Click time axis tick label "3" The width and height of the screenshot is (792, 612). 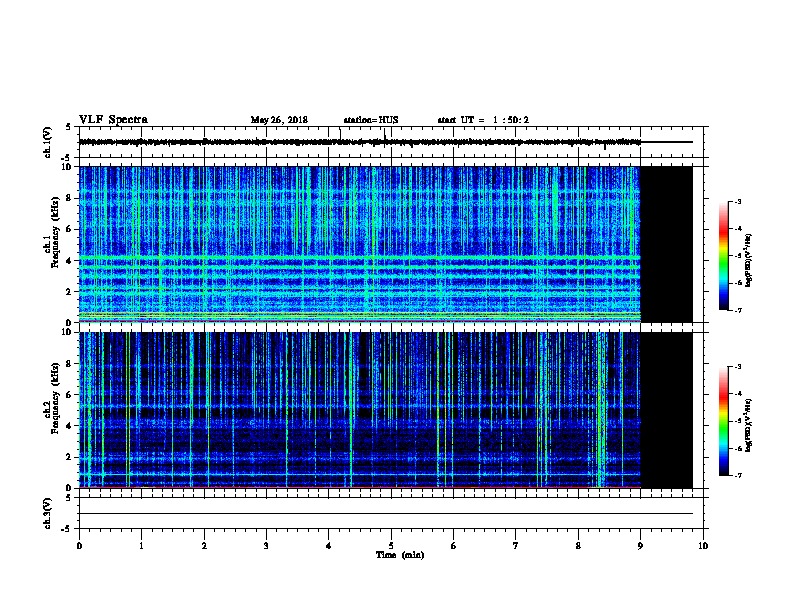coord(266,546)
